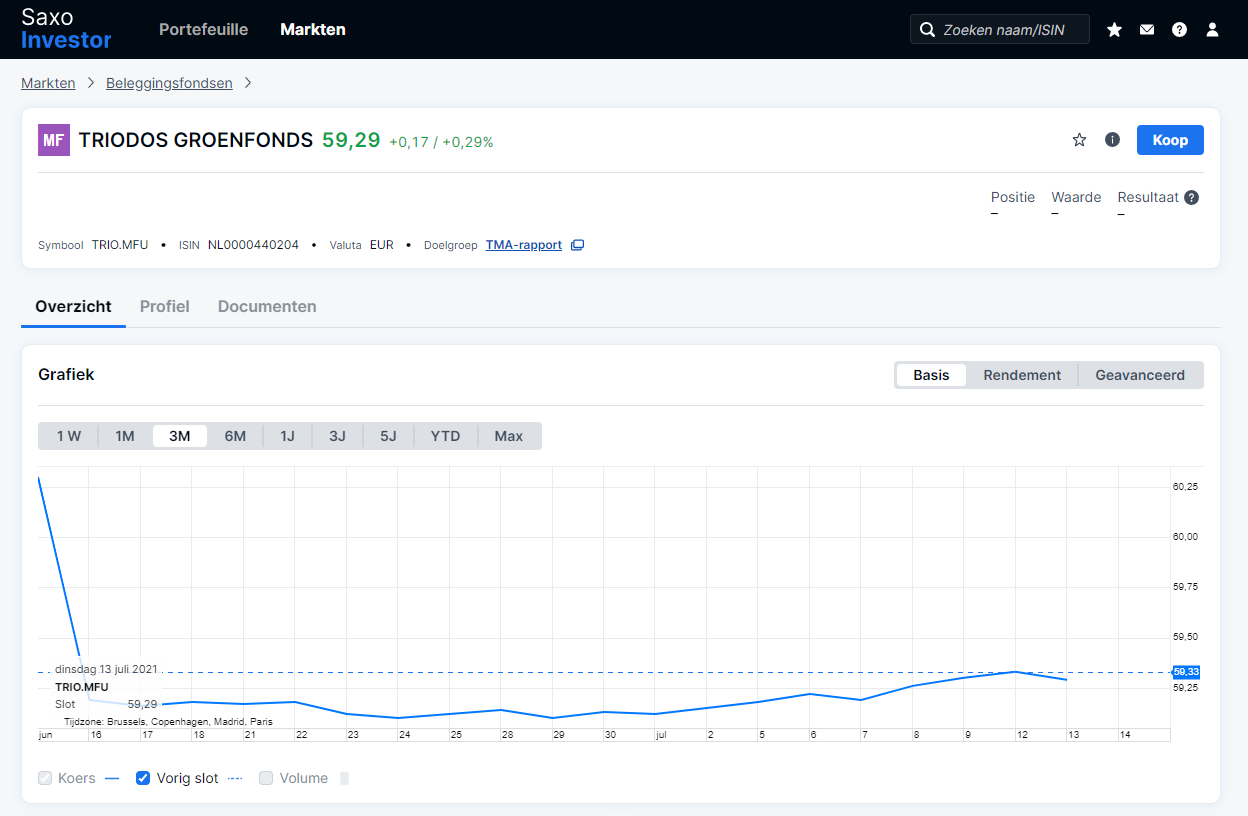1248x816 pixels.
Task: Click the Valuta EUR value
Action: pyautogui.click(x=382, y=245)
